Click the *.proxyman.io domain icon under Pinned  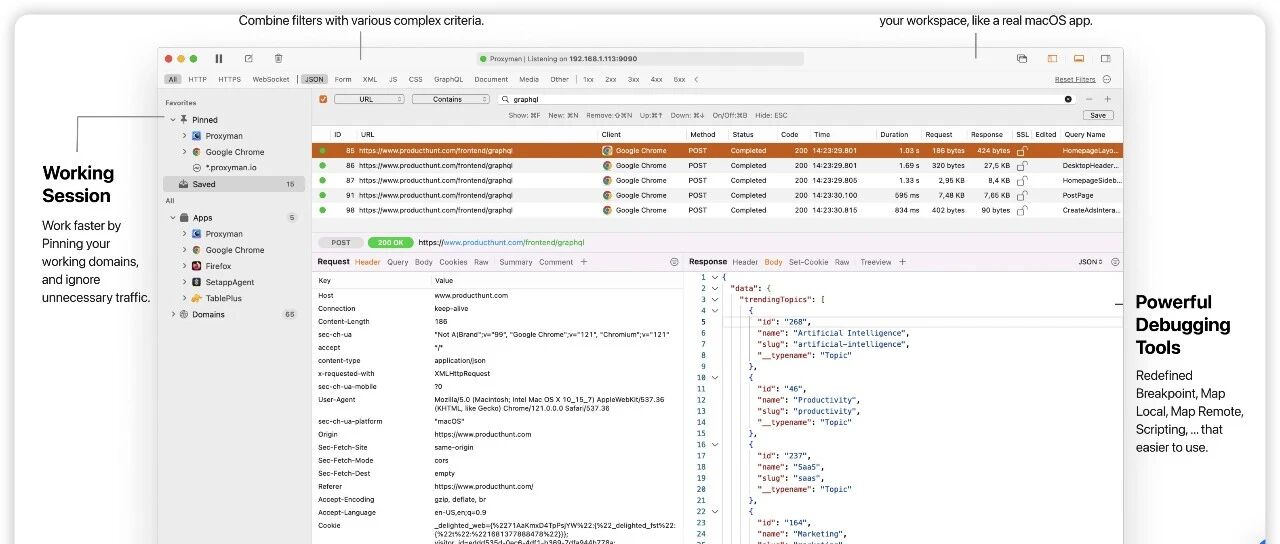(197, 168)
